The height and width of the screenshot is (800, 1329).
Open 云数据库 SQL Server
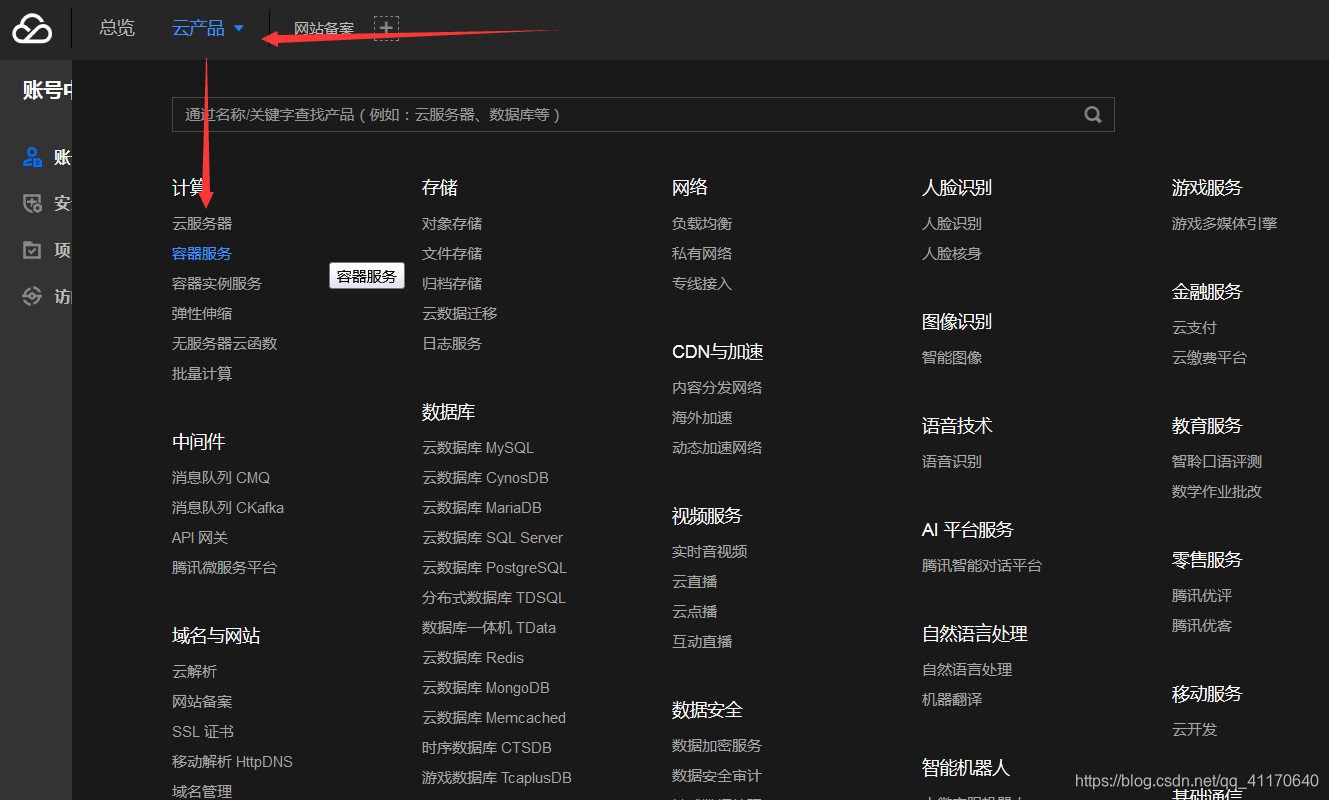pyautogui.click(x=492, y=538)
